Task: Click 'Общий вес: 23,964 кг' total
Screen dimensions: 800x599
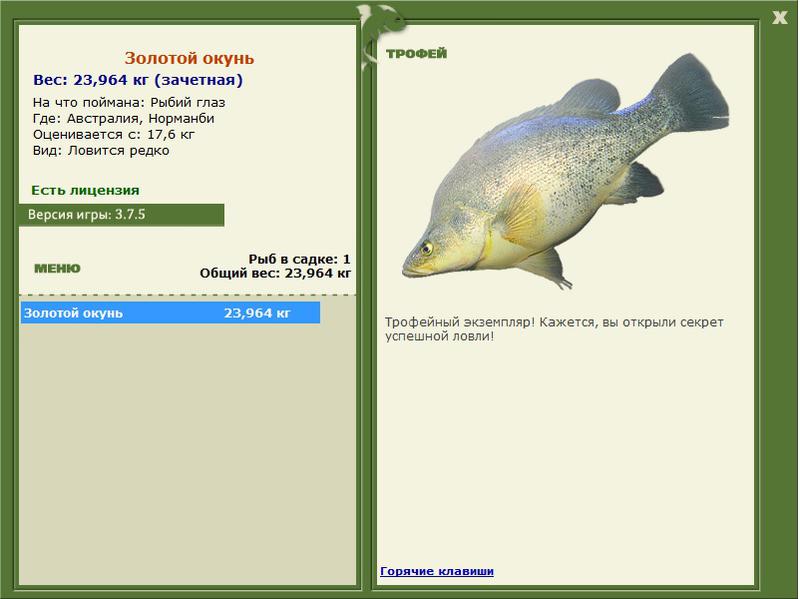Action: pos(276,273)
